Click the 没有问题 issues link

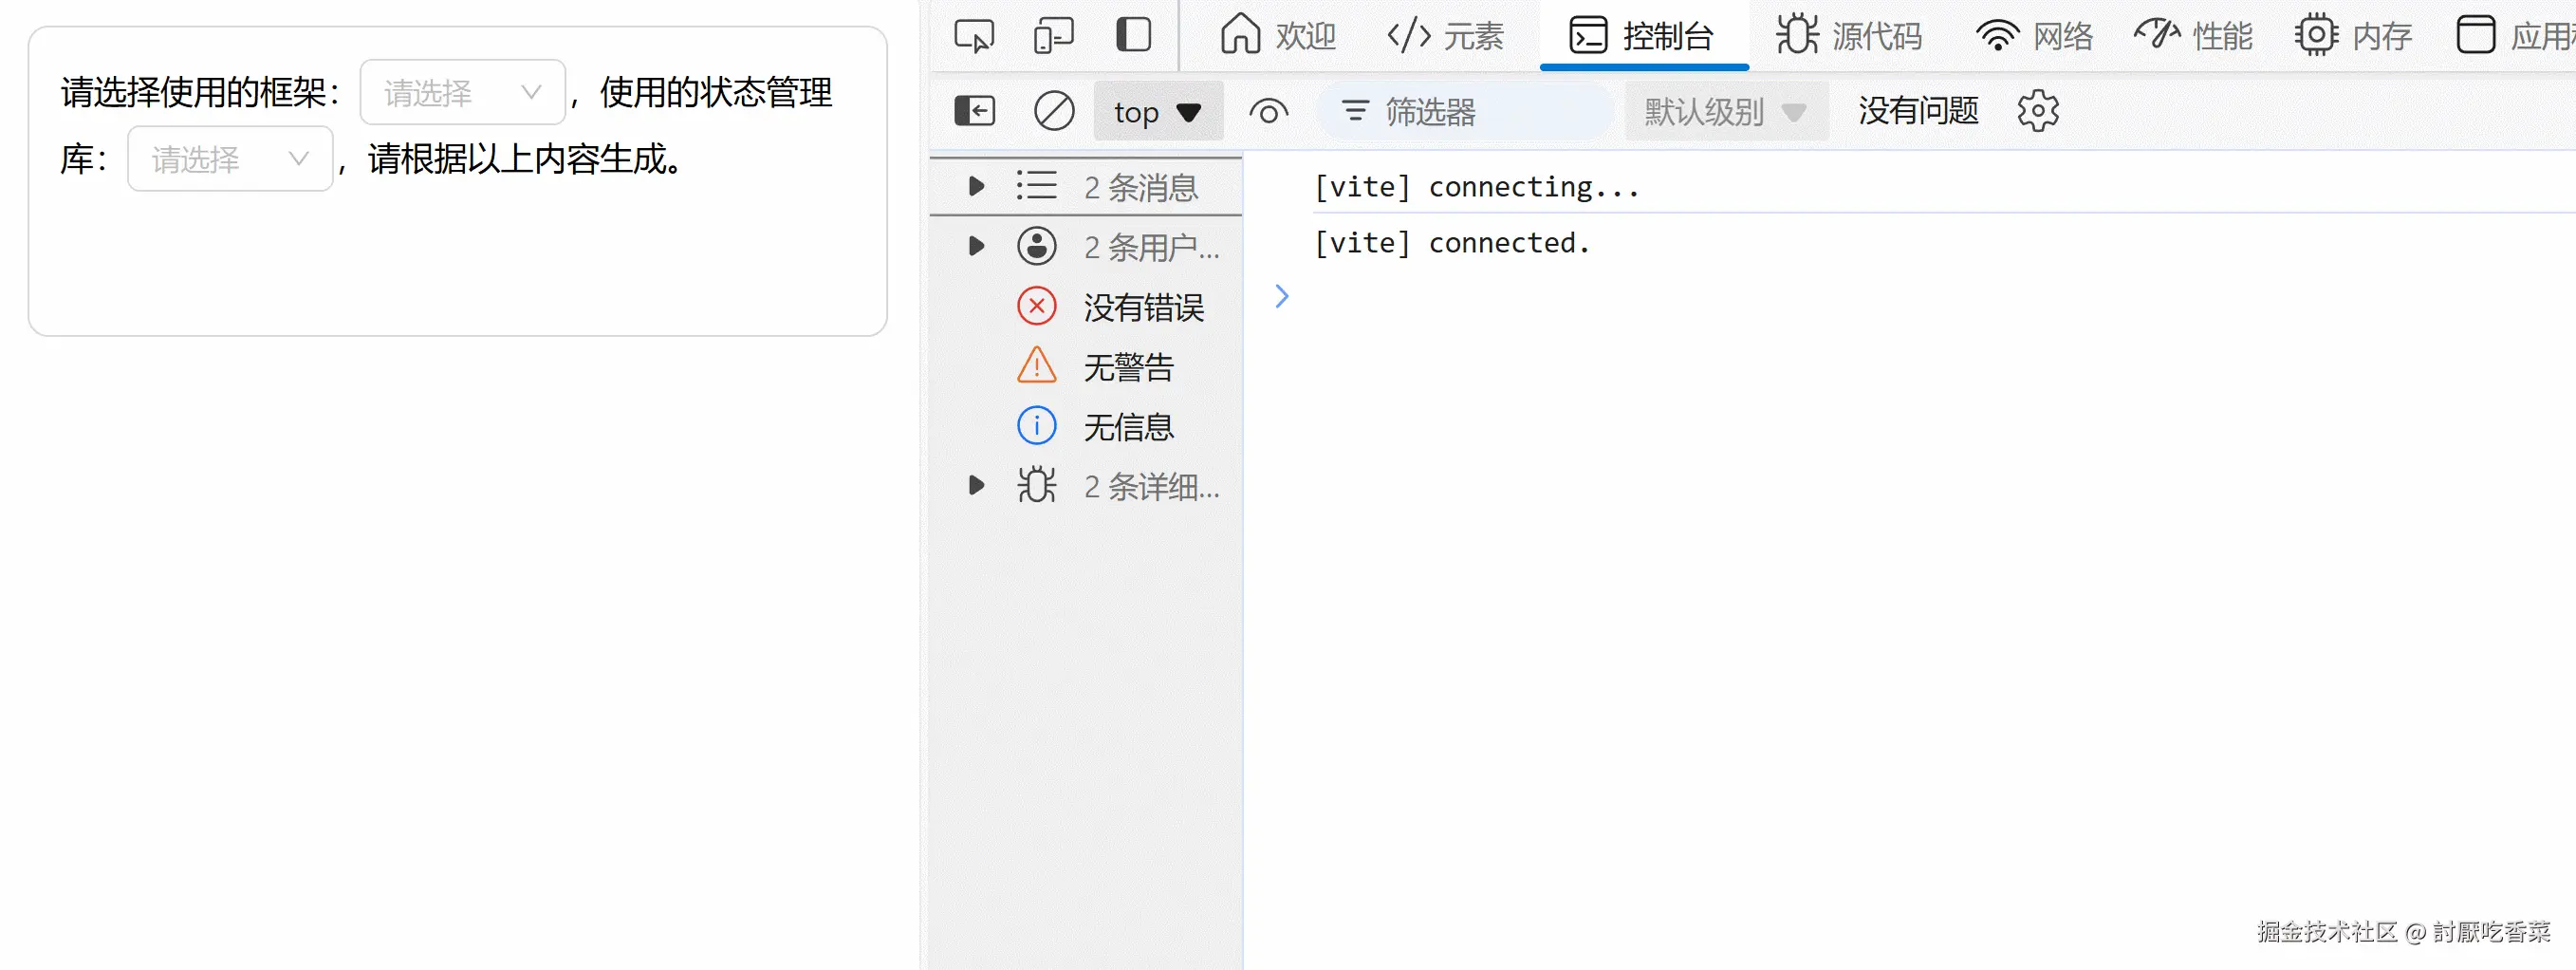click(x=1916, y=110)
